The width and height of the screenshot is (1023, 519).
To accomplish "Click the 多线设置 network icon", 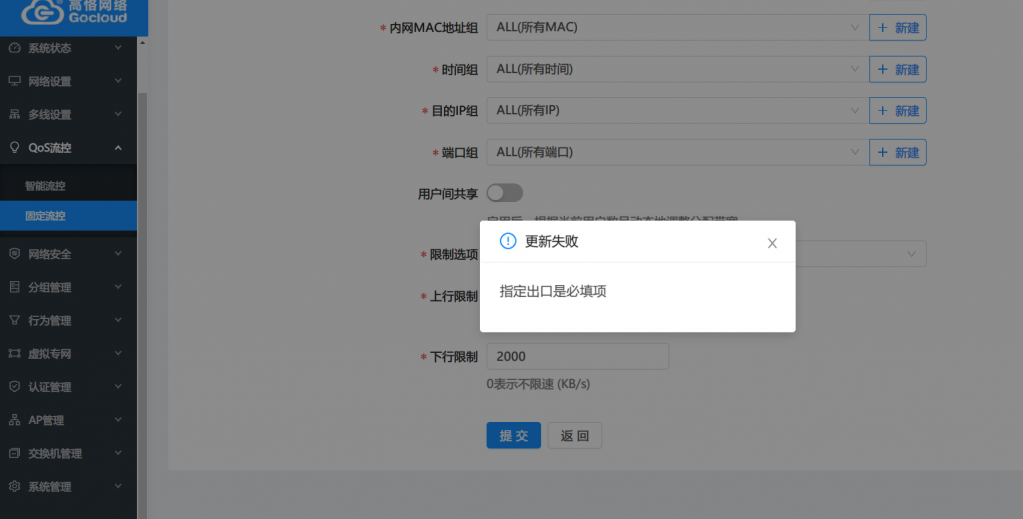I will click(x=14, y=114).
